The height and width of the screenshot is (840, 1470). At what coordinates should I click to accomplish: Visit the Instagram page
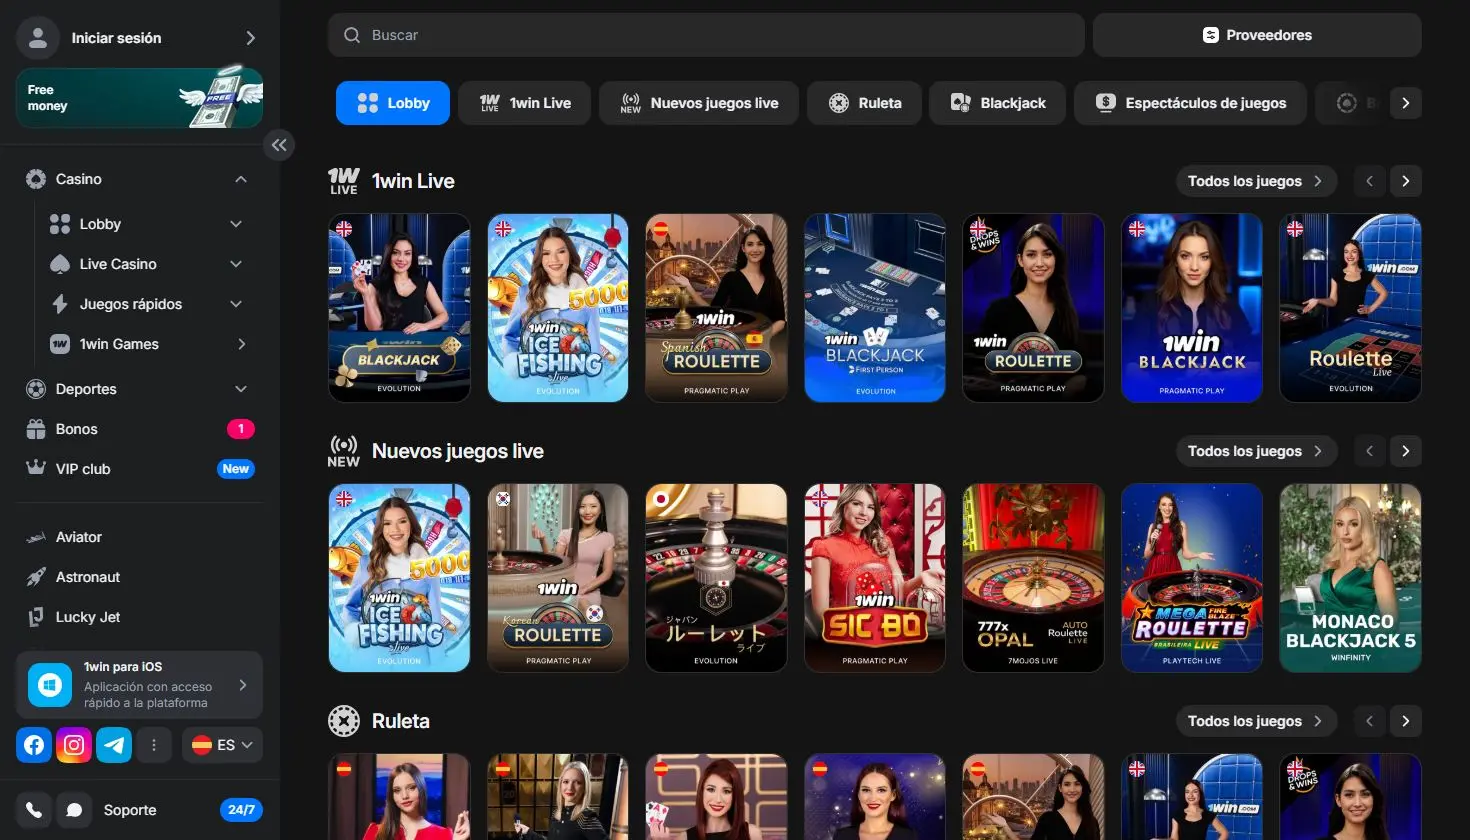point(74,745)
